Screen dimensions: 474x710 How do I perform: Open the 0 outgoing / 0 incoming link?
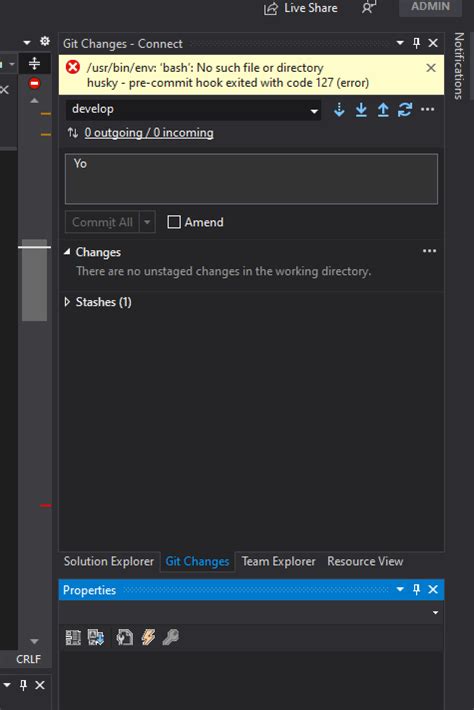point(149,133)
